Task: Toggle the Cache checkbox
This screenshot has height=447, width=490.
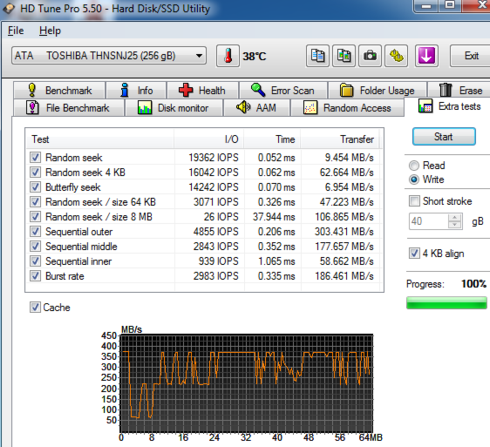Action: click(35, 307)
